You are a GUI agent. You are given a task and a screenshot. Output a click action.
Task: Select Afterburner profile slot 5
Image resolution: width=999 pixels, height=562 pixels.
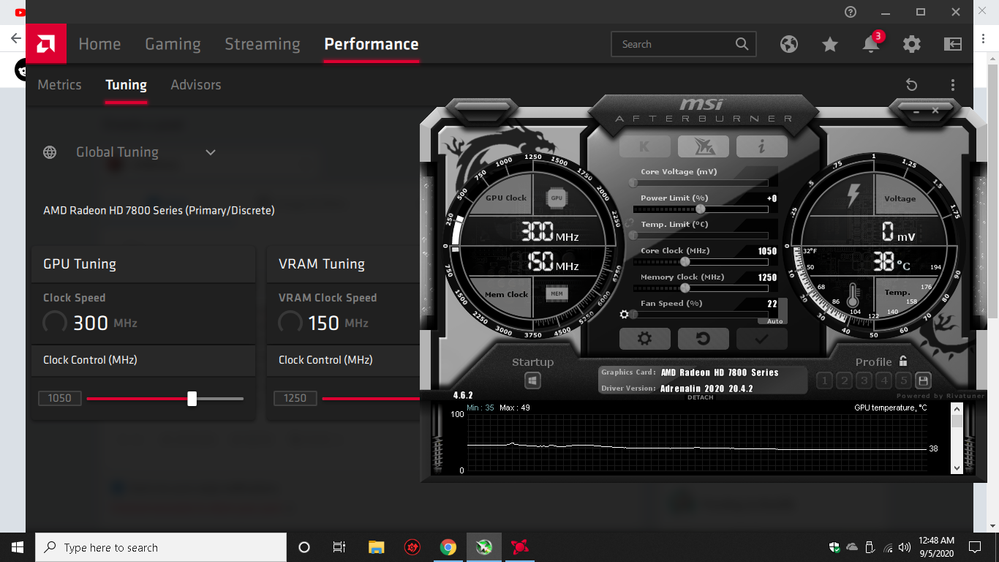pyautogui.click(x=903, y=381)
